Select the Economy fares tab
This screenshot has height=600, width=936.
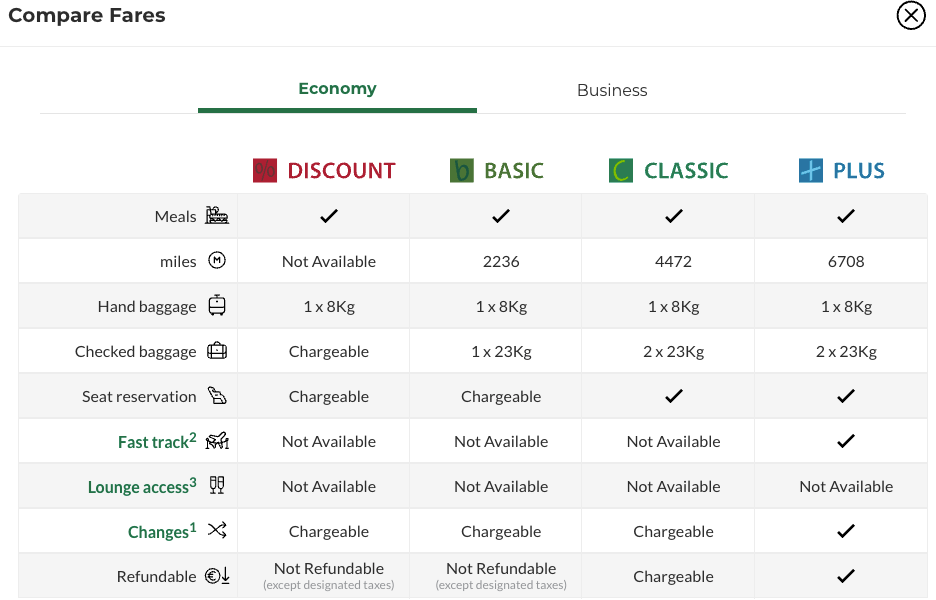337,89
